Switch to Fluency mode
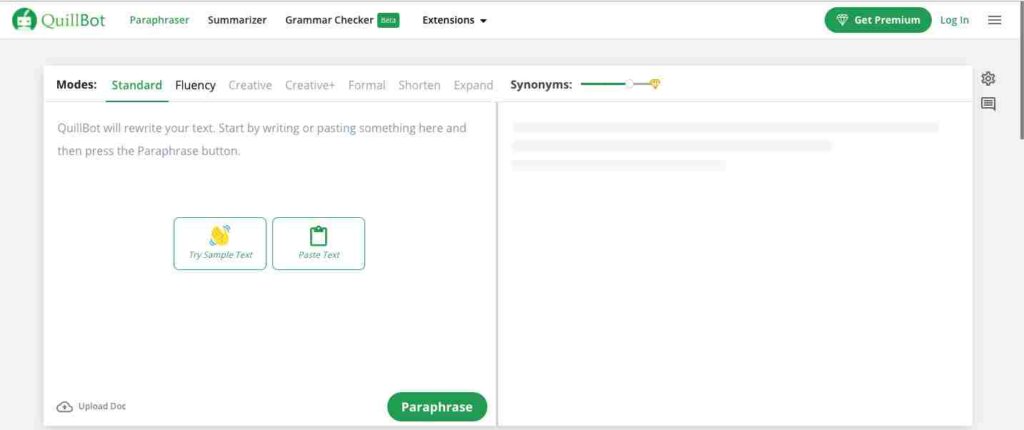The image size is (1024, 430). pyautogui.click(x=195, y=85)
